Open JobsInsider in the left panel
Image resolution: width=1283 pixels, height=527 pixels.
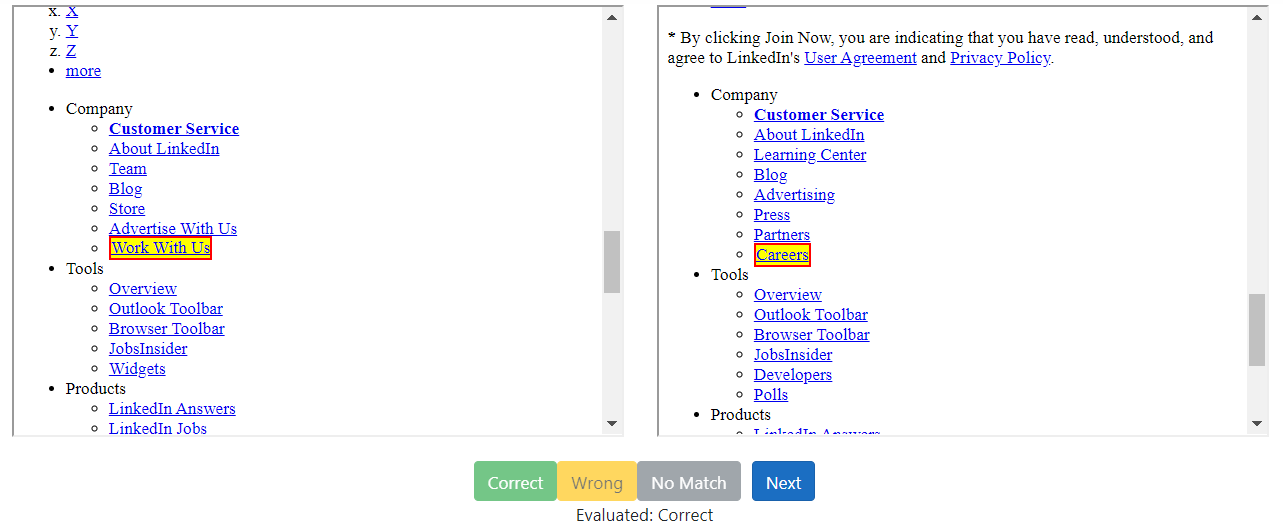pos(148,349)
